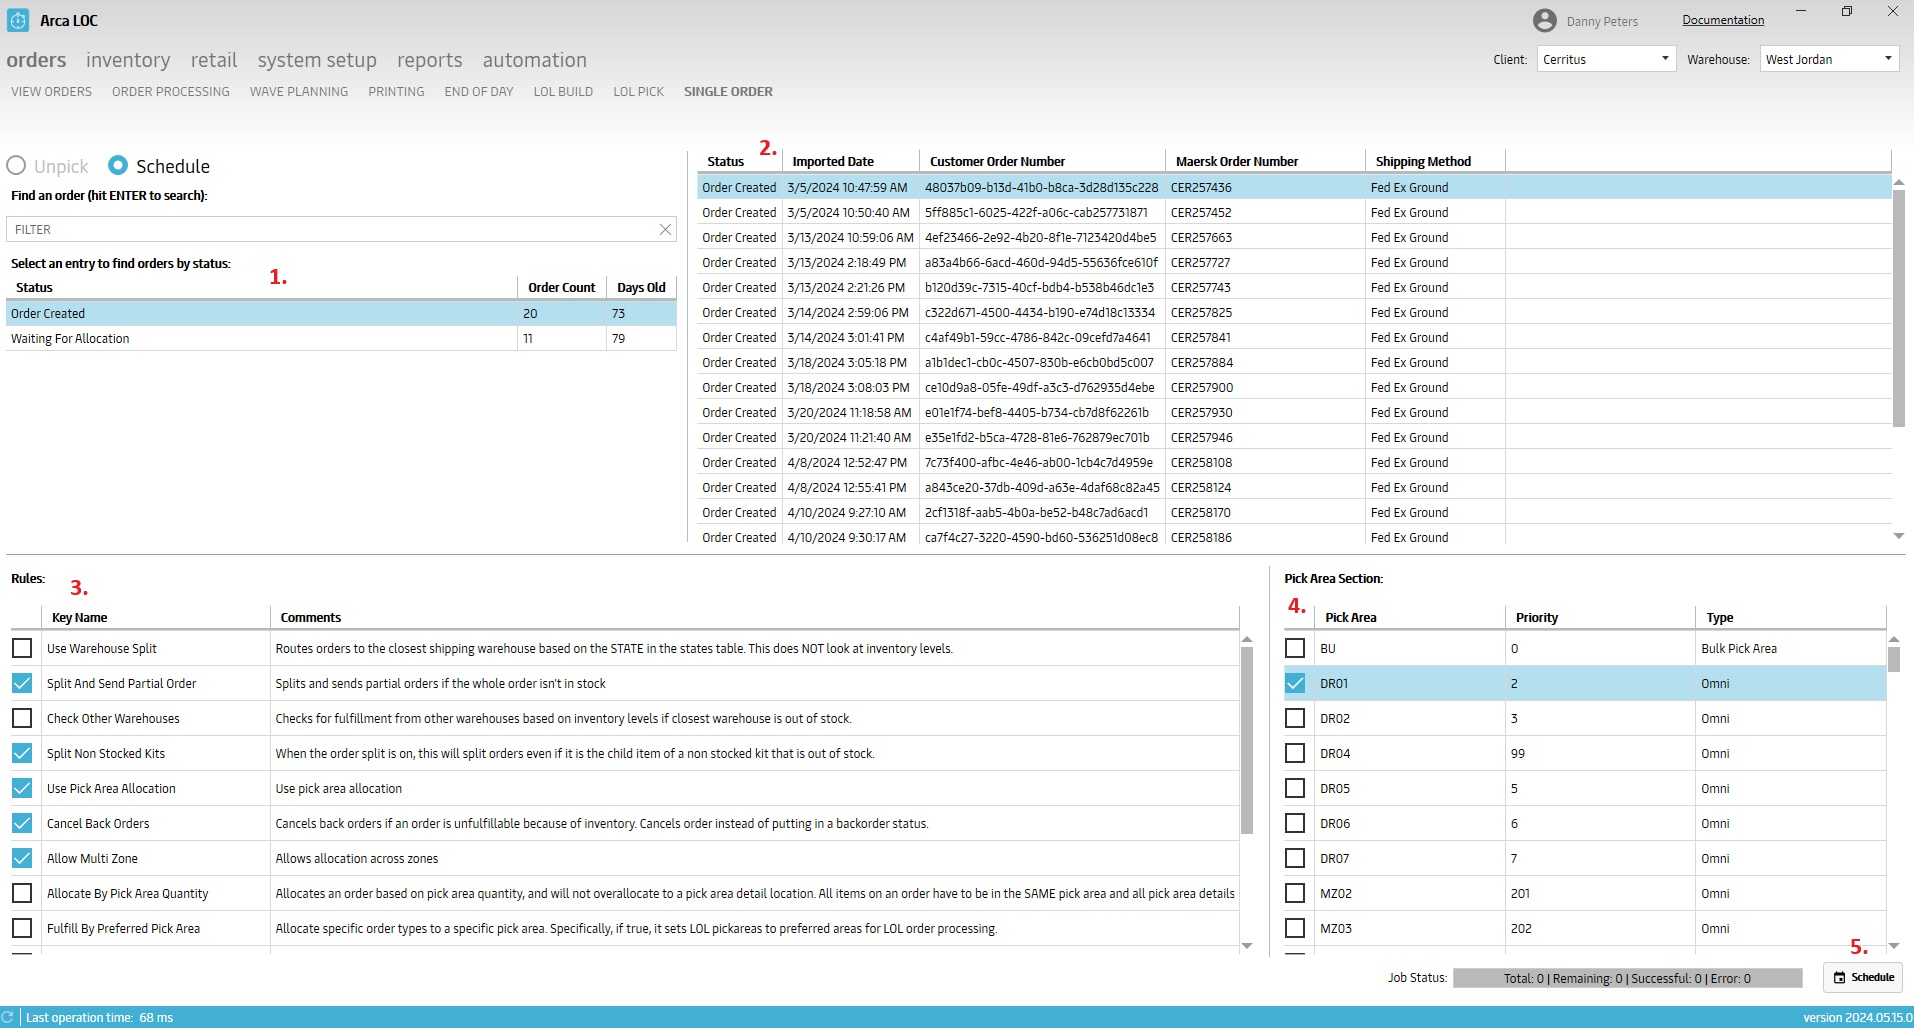Viewport: 1914px width, 1028px height.
Task: Switch to ORDER PROCESSING tab
Action: tap(171, 91)
